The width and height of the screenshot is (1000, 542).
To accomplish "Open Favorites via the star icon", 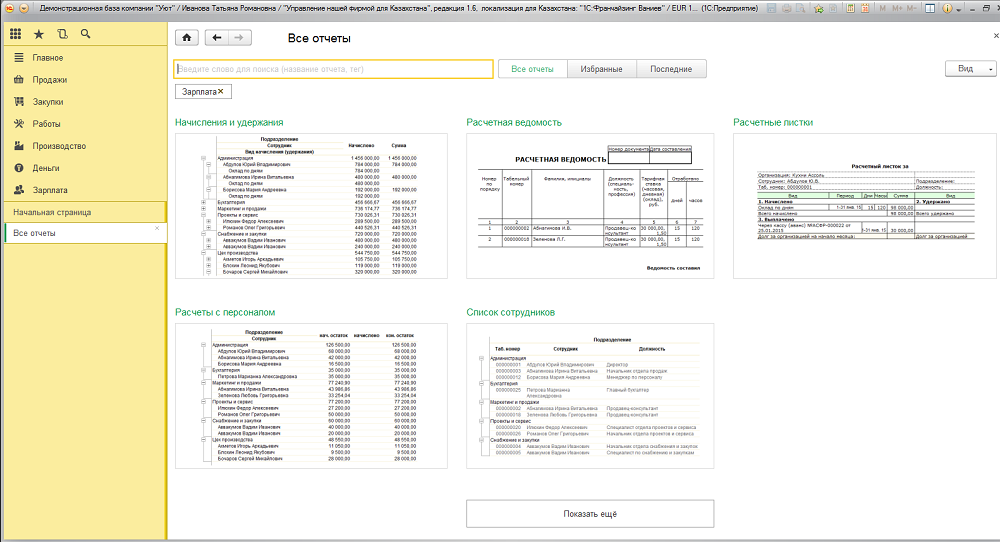I will pyautogui.click(x=39, y=34).
